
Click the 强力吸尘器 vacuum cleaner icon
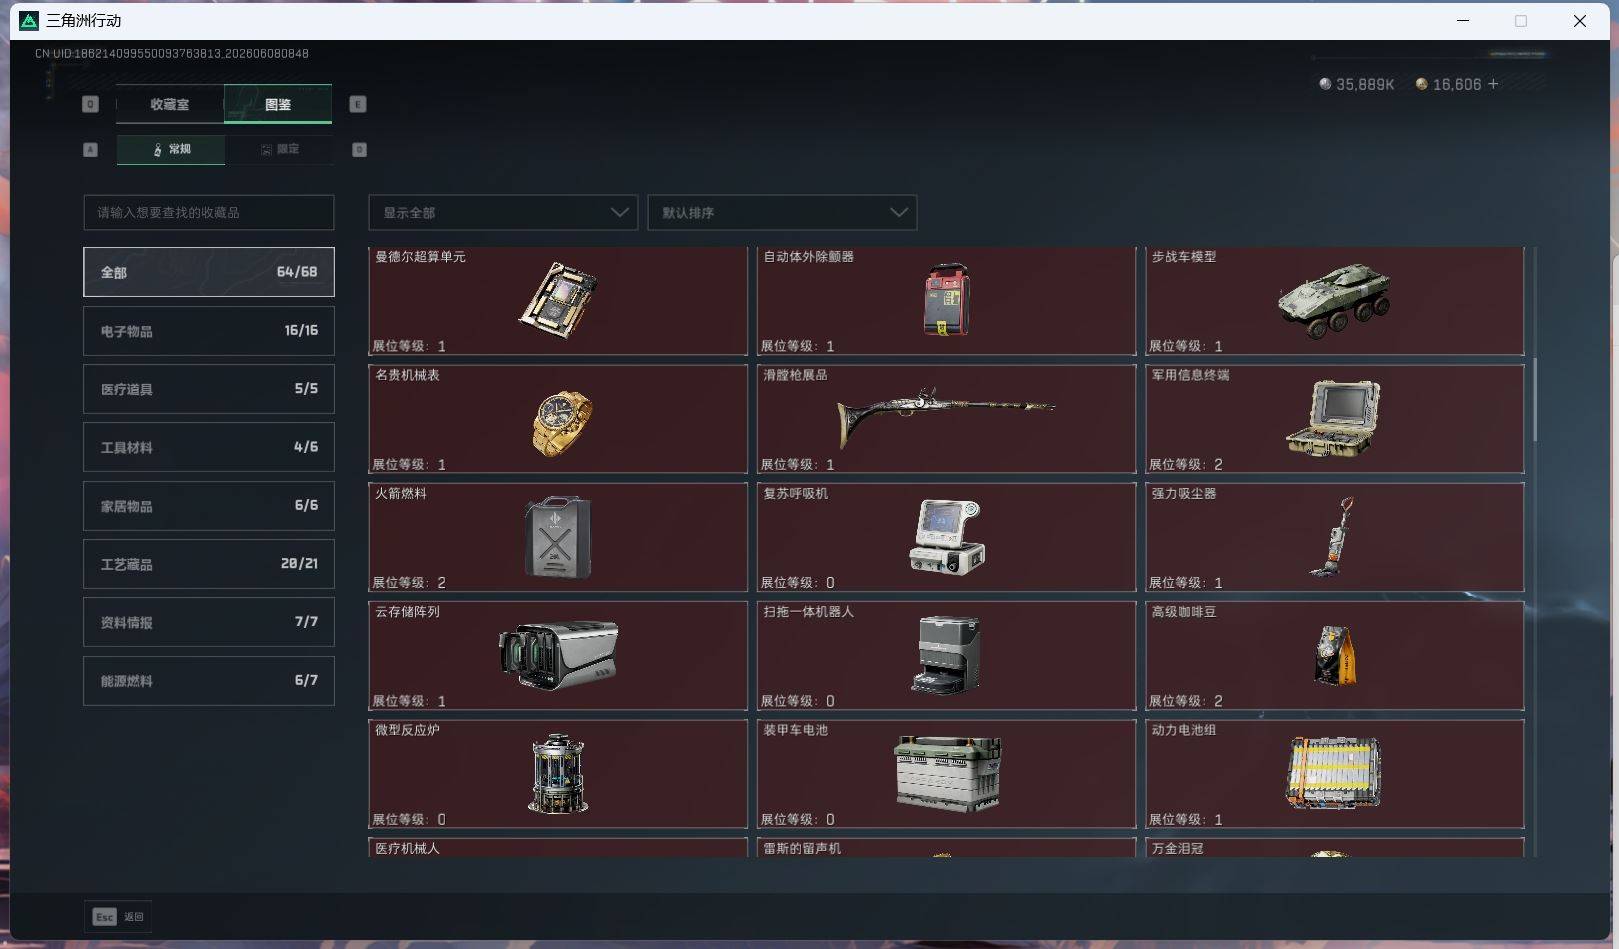(1333, 537)
